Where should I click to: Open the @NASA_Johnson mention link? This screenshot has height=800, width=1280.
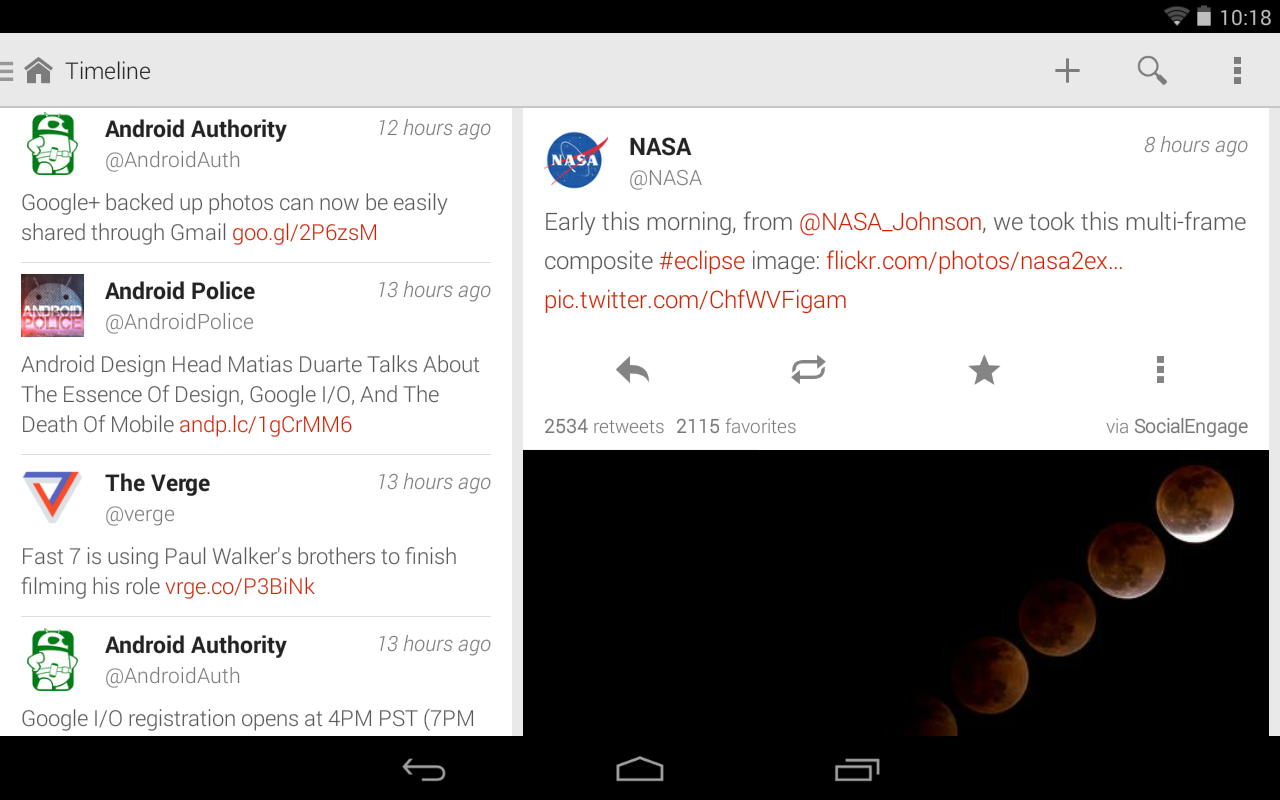(x=890, y=222)
